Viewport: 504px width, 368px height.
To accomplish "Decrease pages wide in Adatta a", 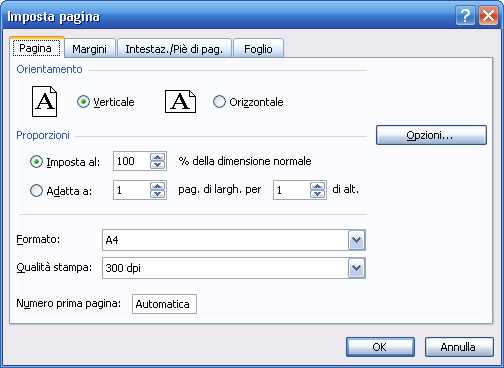I will pos(157,194).
